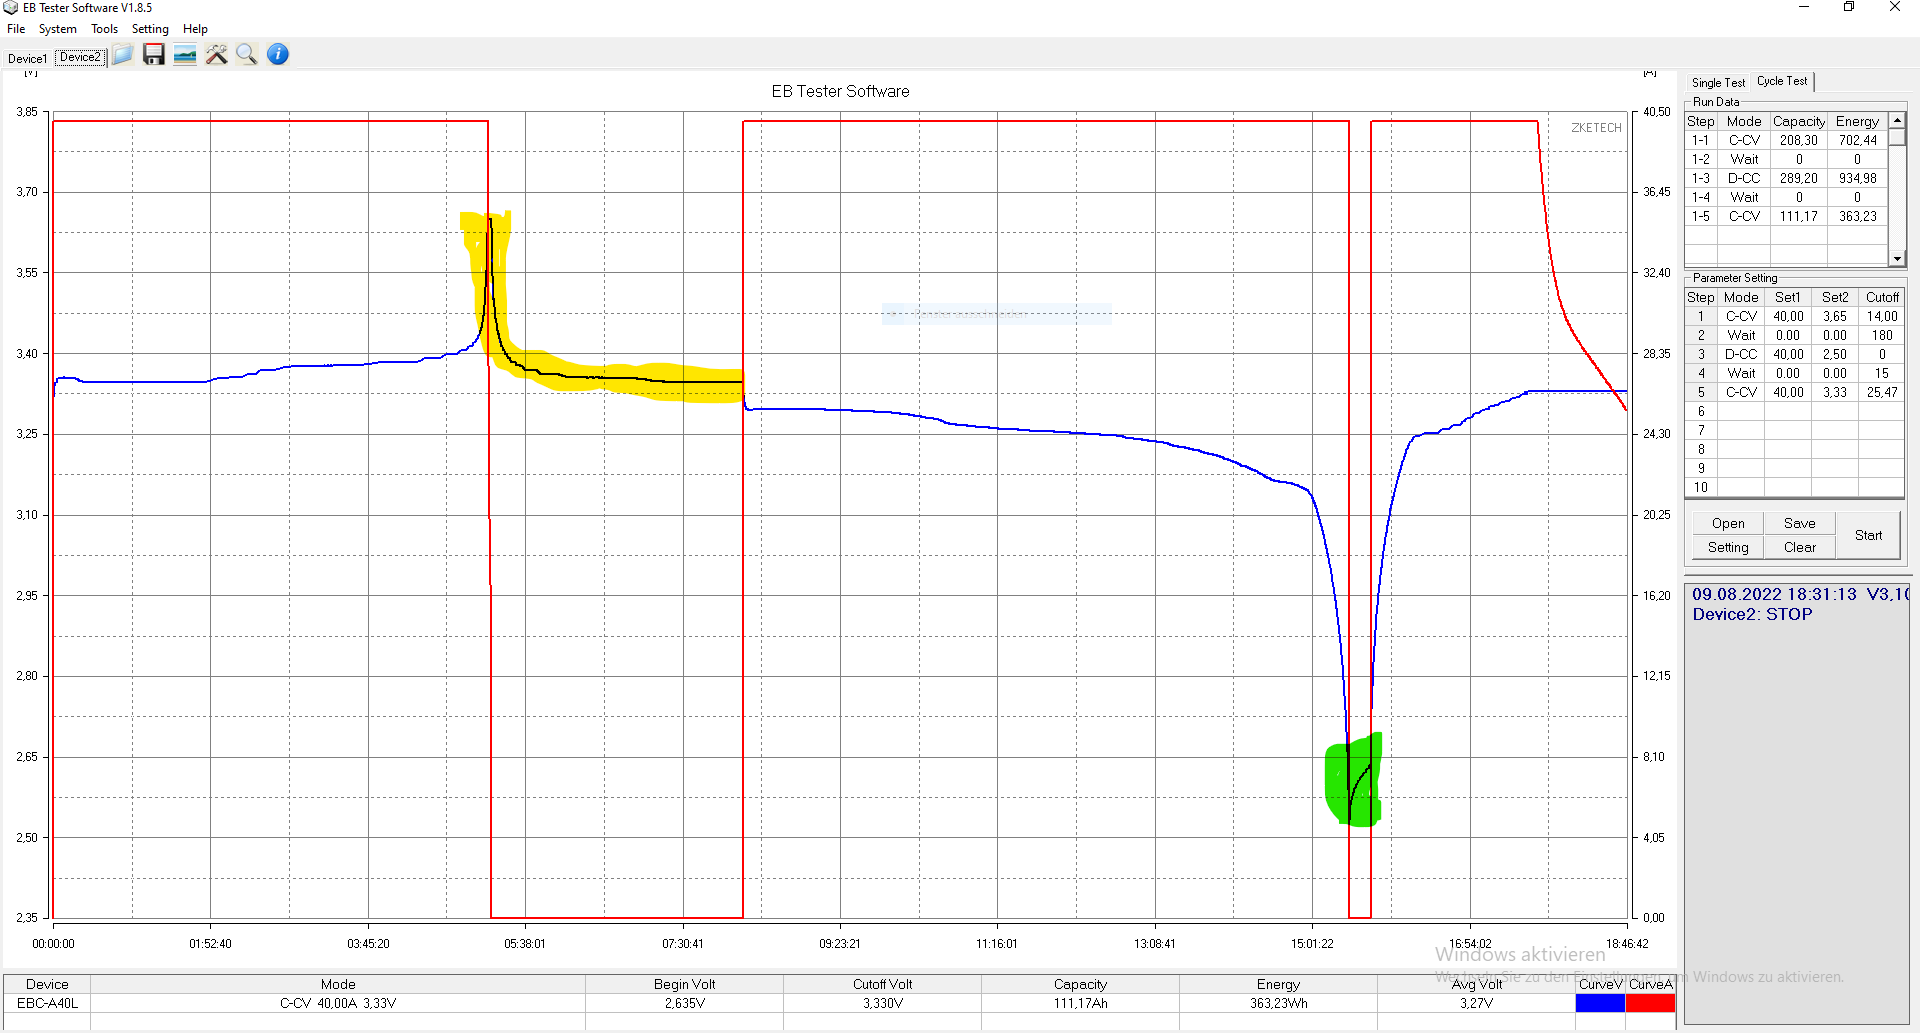Image resolution: width=1920 pixels, height=1033 pixels.
Task: Select the Device2 toggle button
Action: coord(80,58)
